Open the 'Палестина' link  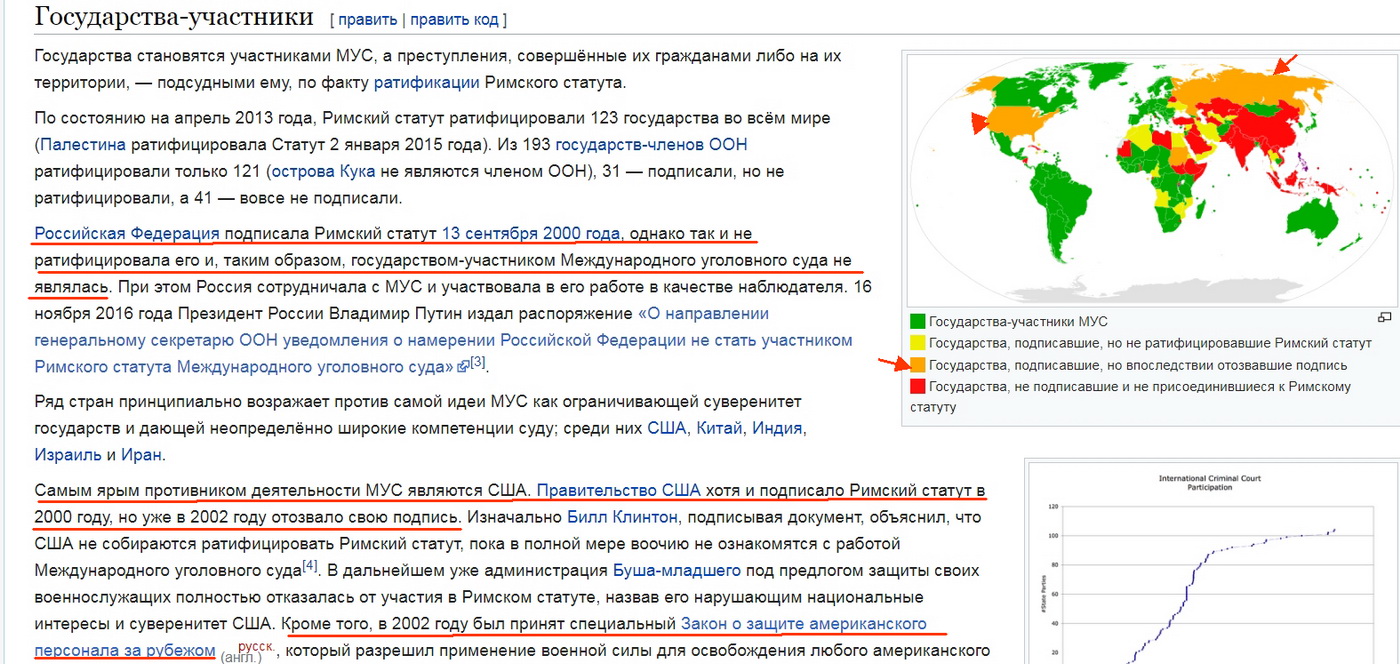(x=83, y=145)
